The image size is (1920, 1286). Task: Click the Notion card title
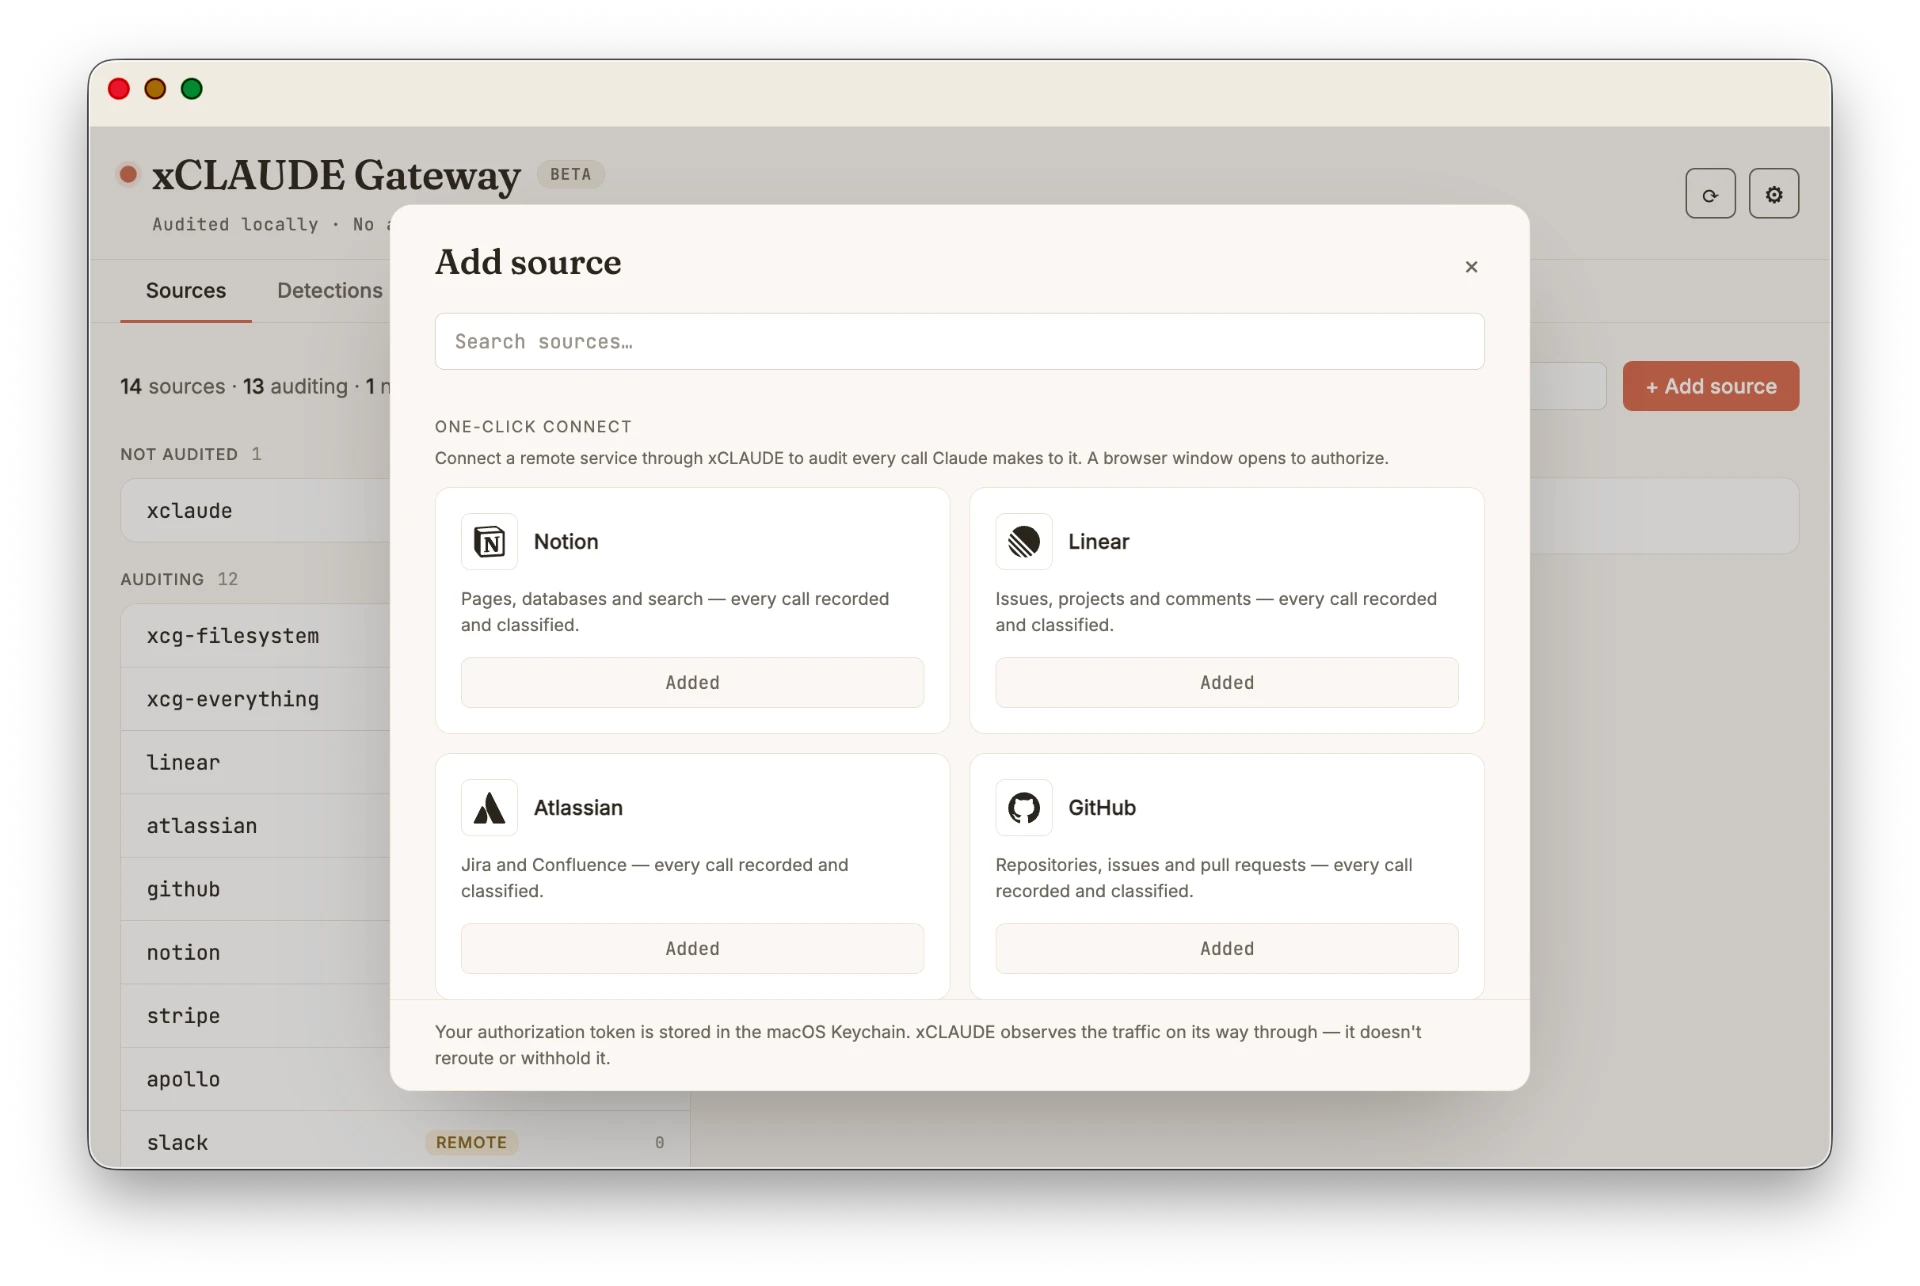click(566, 541)
